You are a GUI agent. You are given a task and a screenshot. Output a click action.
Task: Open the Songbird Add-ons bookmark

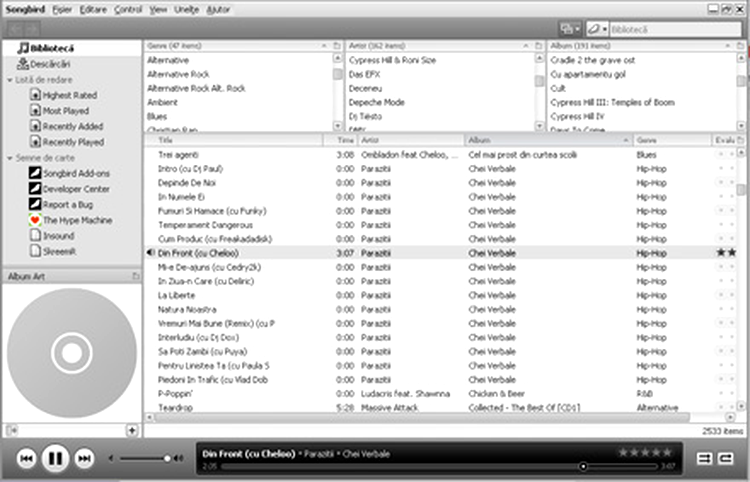(x=69, y=173)
